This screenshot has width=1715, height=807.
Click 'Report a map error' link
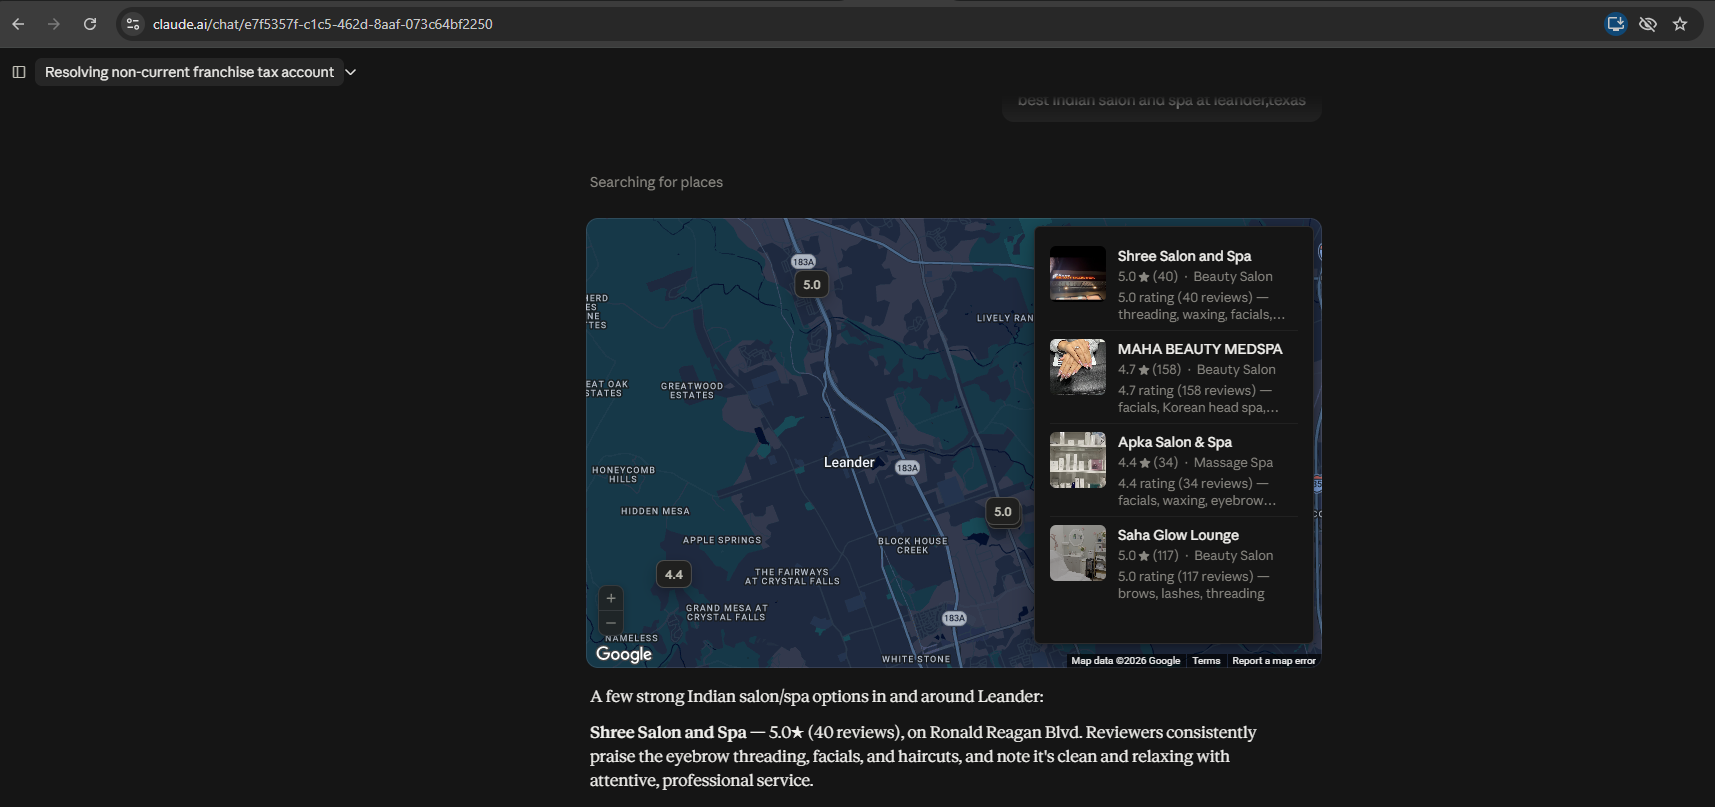coord(1274,661)
